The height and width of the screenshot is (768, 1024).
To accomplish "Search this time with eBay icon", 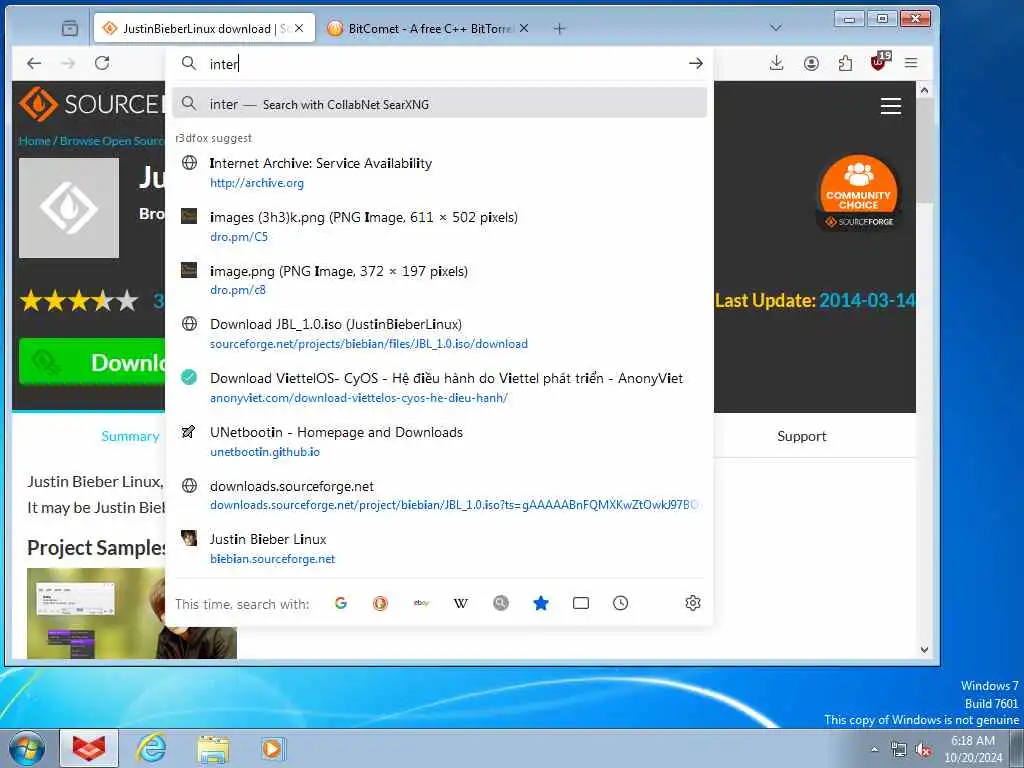I will point(421,603).
